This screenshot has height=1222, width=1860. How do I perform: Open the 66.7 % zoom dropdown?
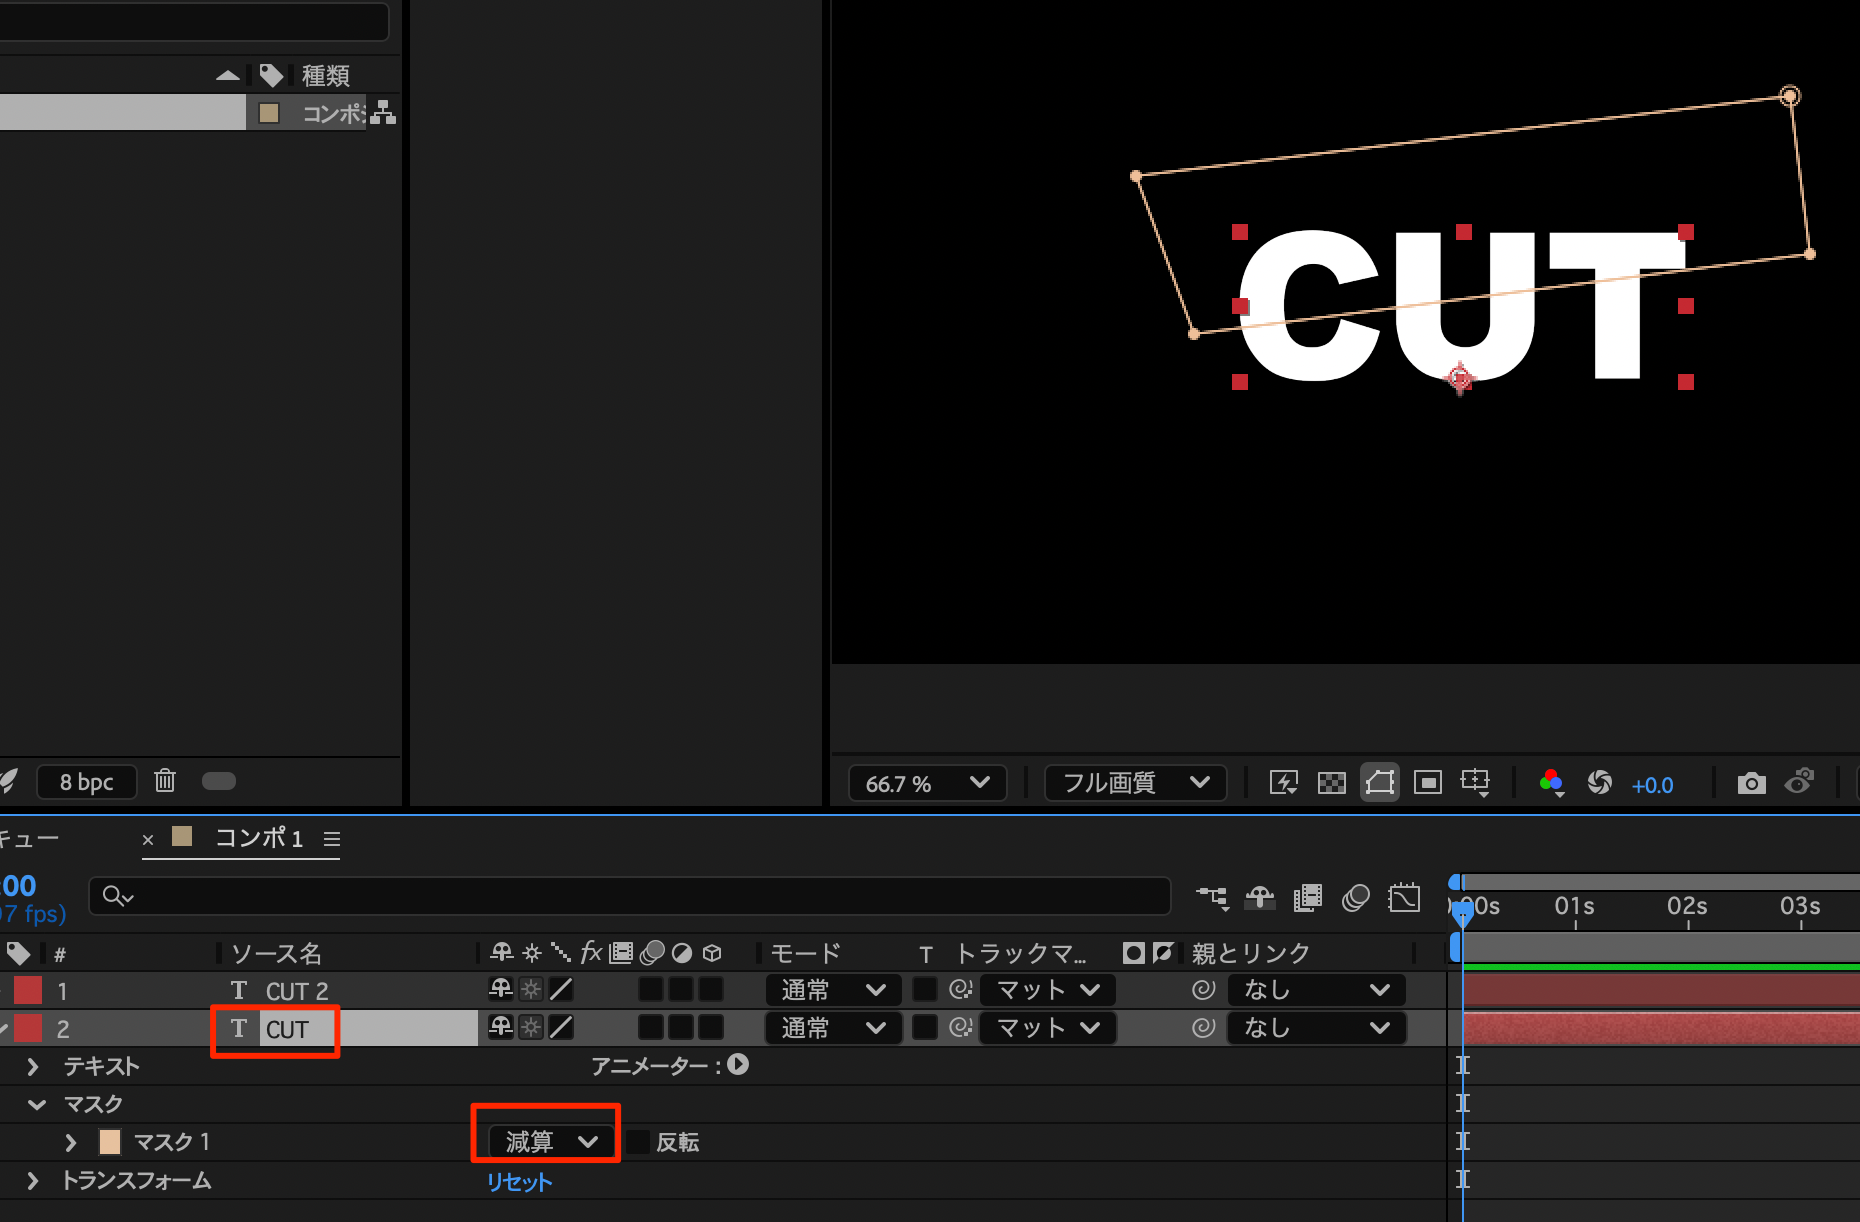point(927,783)
